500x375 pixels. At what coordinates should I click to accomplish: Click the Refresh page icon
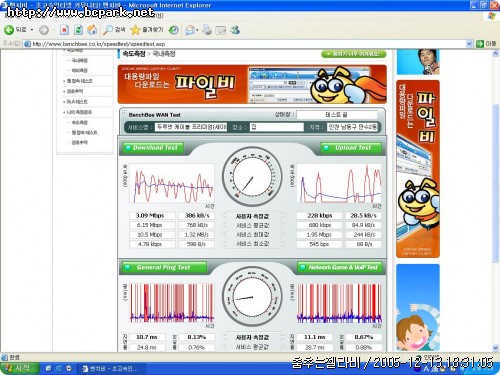(x=78, y=30)
